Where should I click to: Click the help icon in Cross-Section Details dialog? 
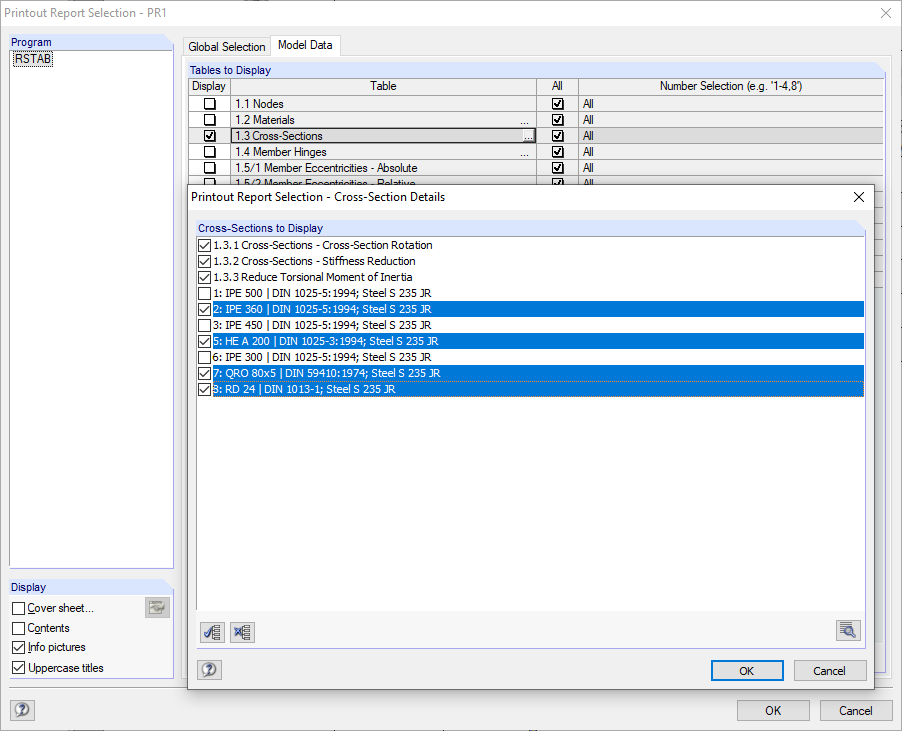[x=209, y=669]
